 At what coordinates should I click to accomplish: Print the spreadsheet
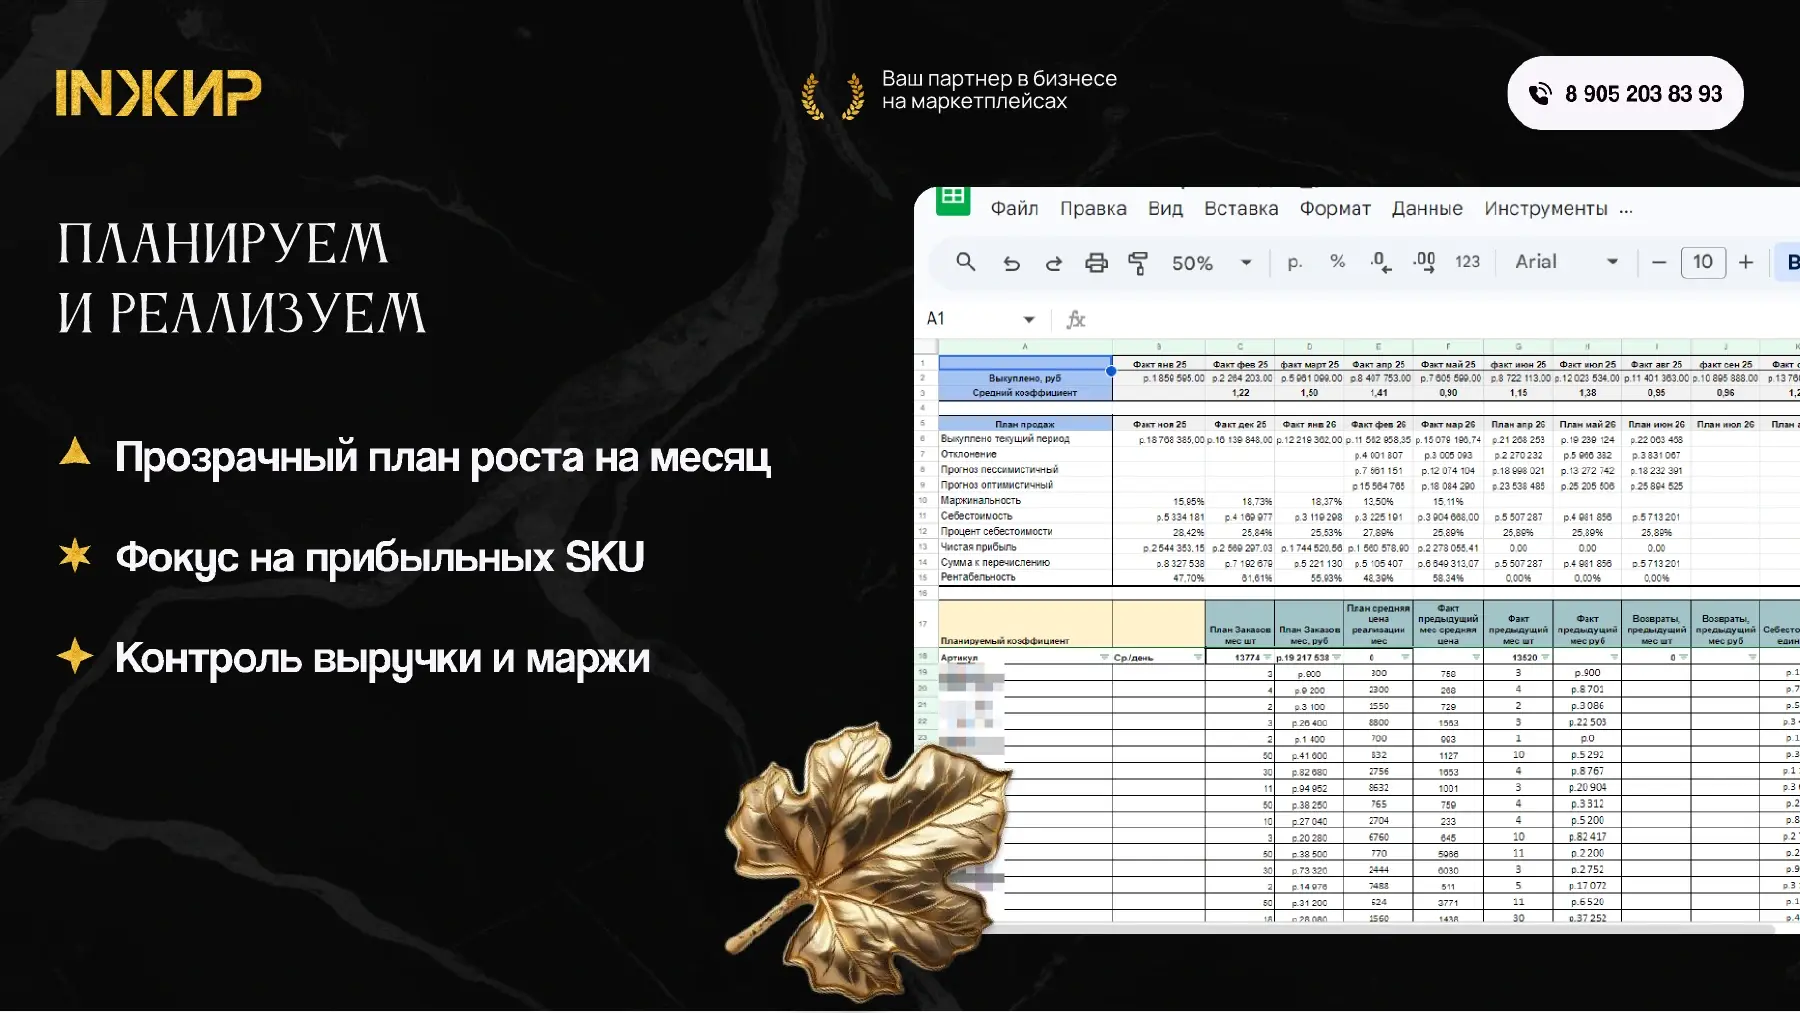(1096, 263)
